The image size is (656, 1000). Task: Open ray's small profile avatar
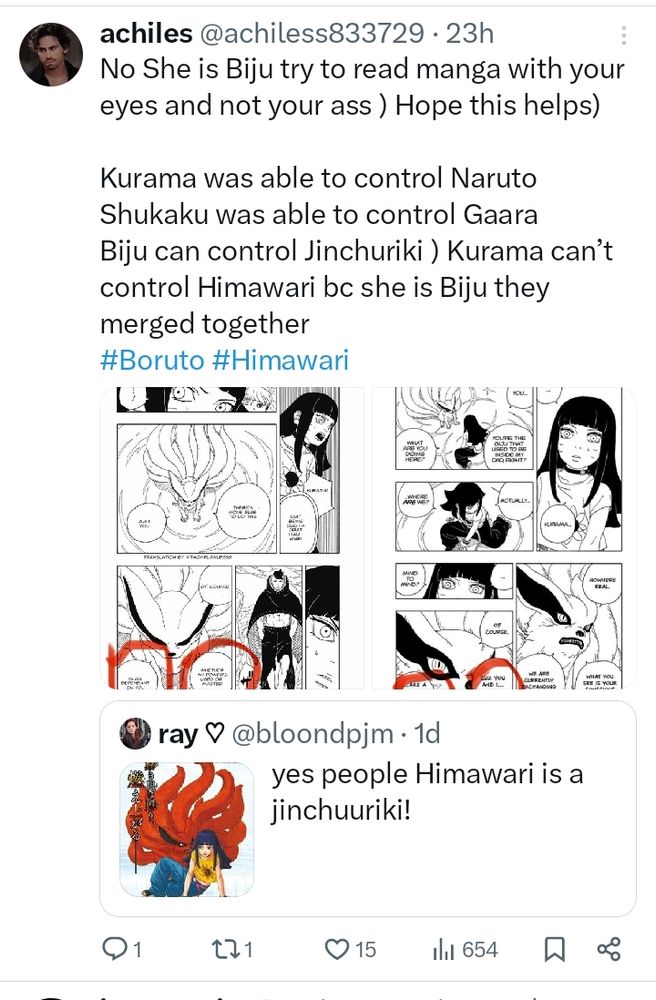pos(135,734)
